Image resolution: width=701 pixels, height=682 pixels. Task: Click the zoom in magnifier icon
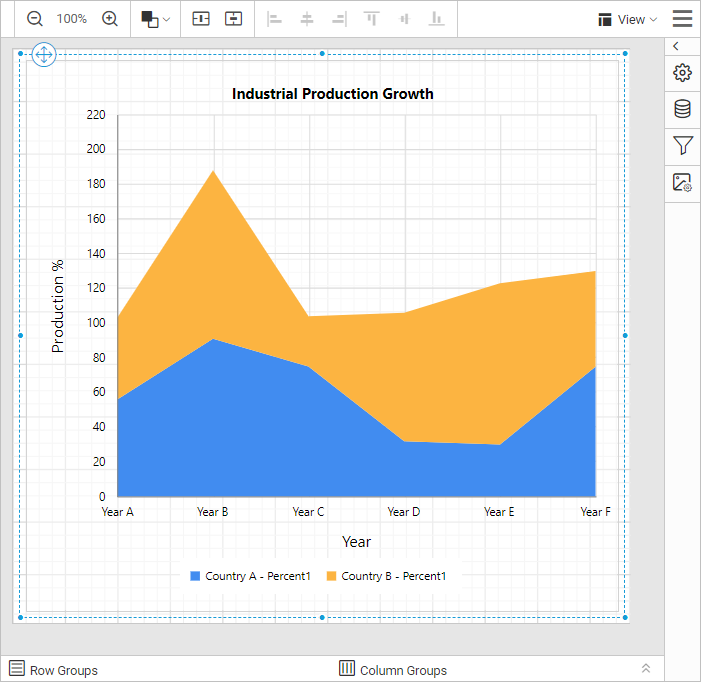(x=110, y=19)
